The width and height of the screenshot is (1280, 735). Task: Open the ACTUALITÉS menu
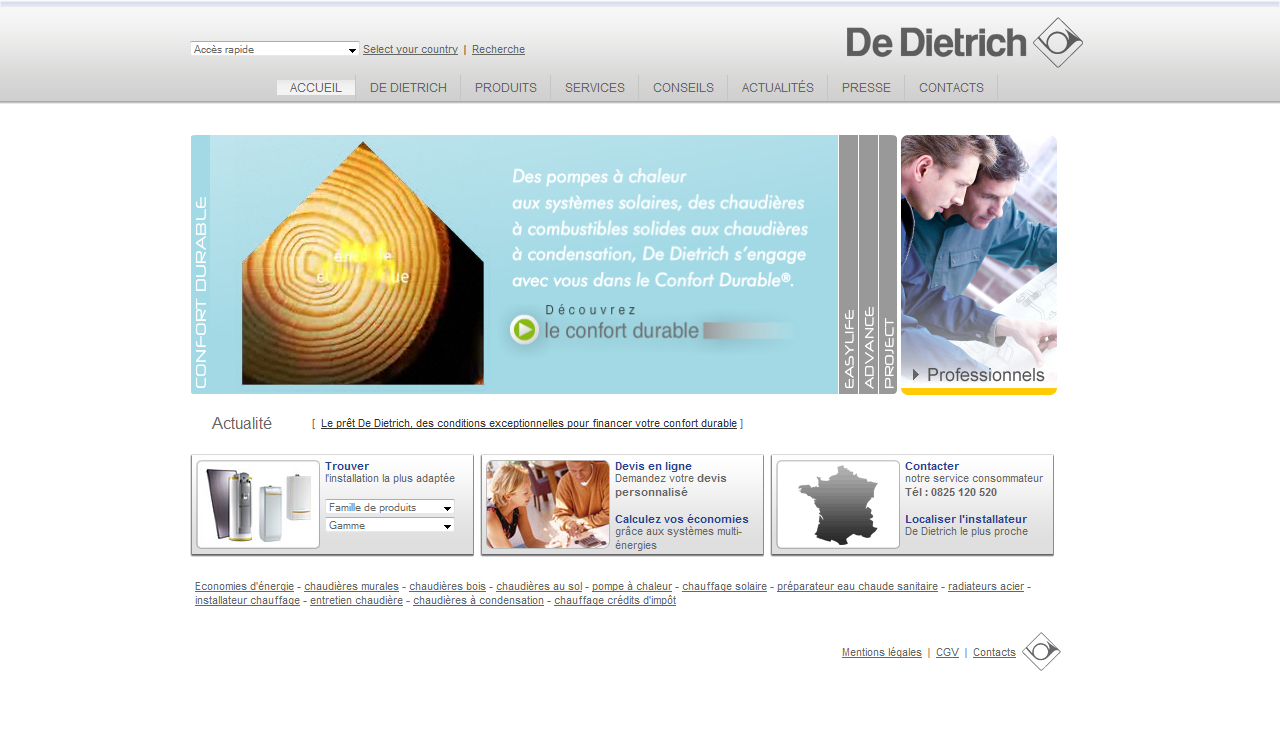[778, 88]
